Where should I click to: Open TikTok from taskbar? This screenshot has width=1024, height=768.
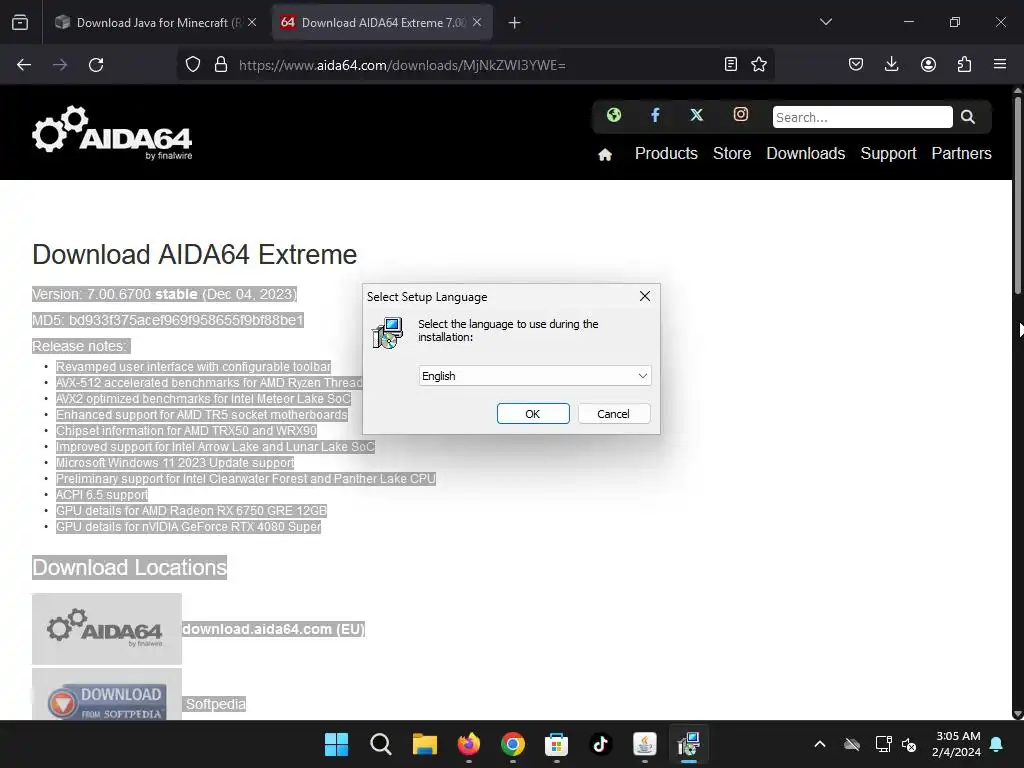coord(601,744)
